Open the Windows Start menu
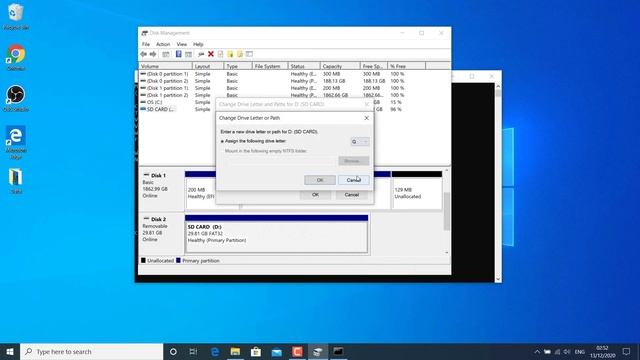This screenshot has width=640, height=360. [x=10, y=351]
